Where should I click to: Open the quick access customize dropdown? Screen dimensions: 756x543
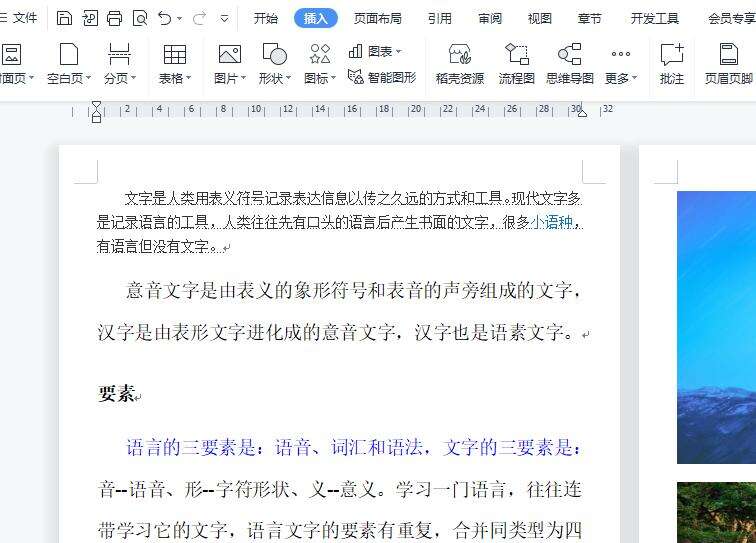click(x=224, y=19)
